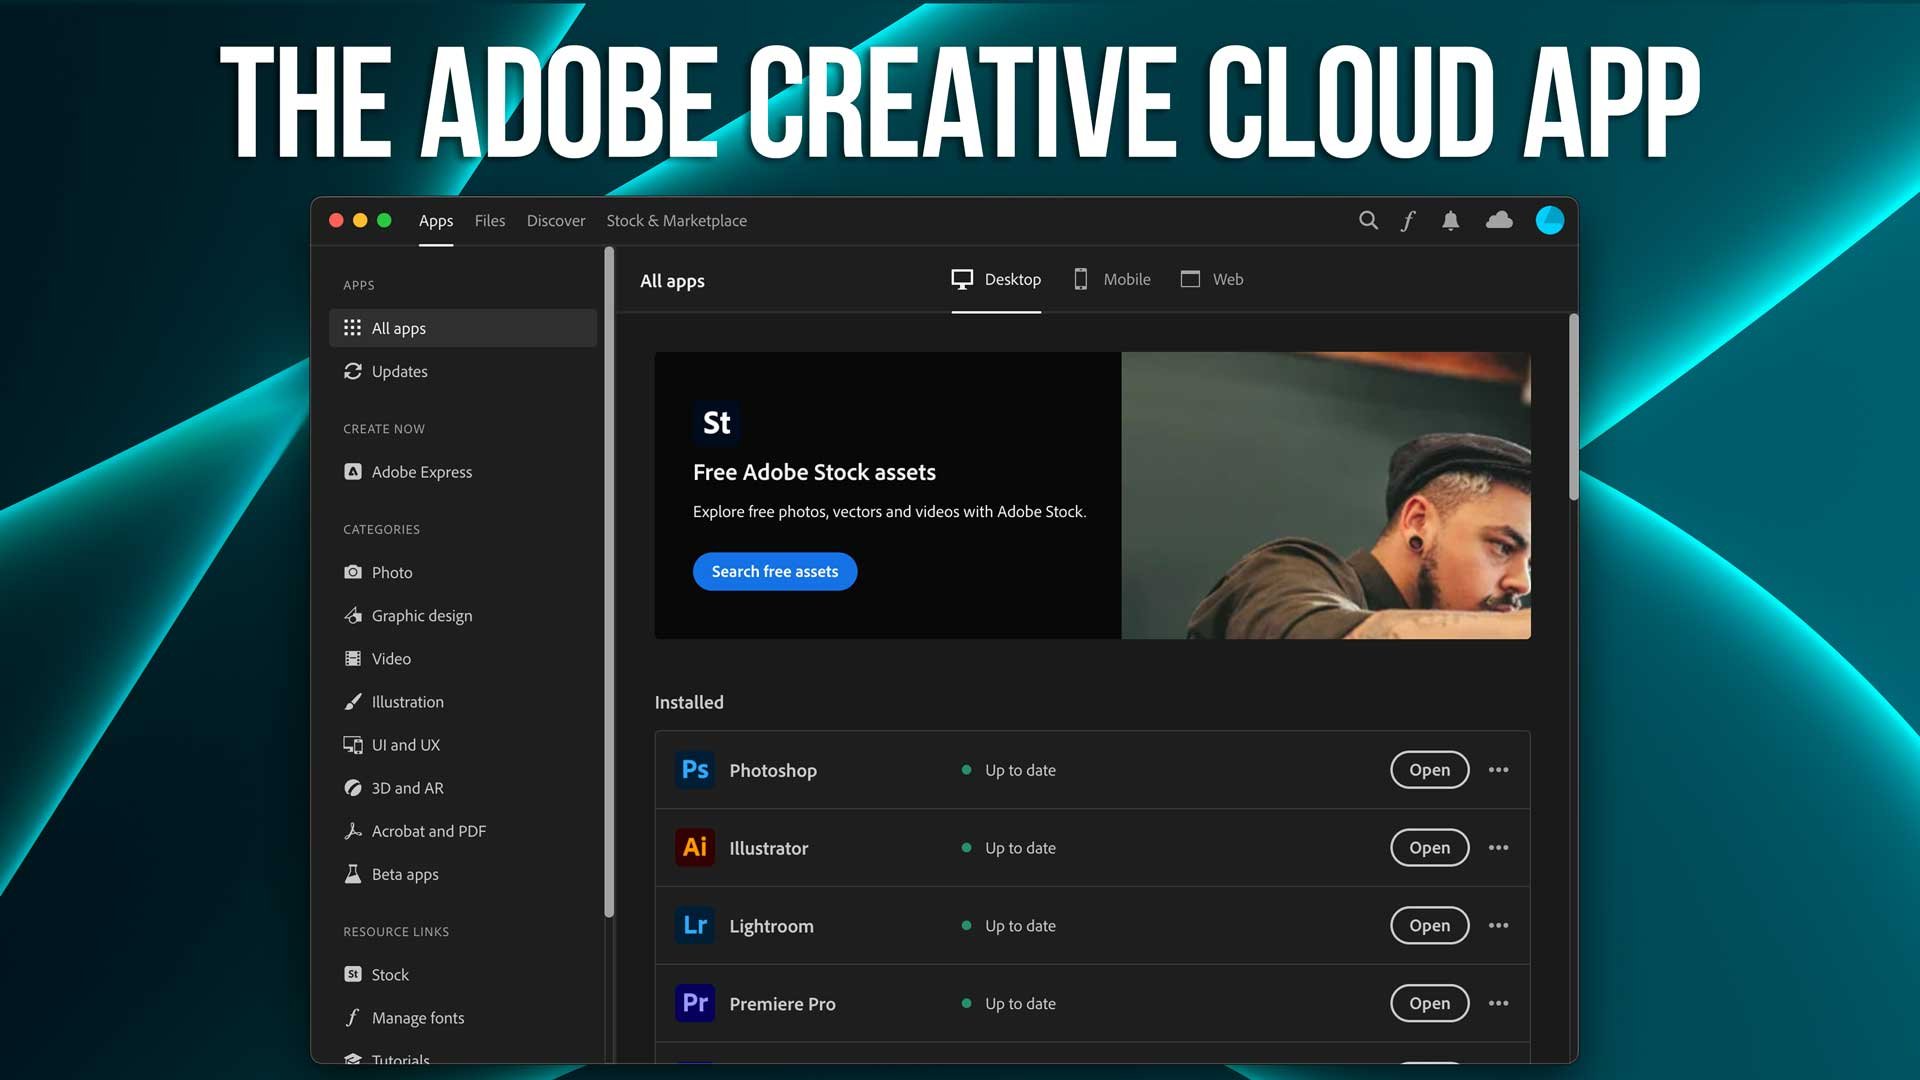Click the Adobe Express icon in sidebar
The image size is (1920, 1080).
[x=352, y=471]
